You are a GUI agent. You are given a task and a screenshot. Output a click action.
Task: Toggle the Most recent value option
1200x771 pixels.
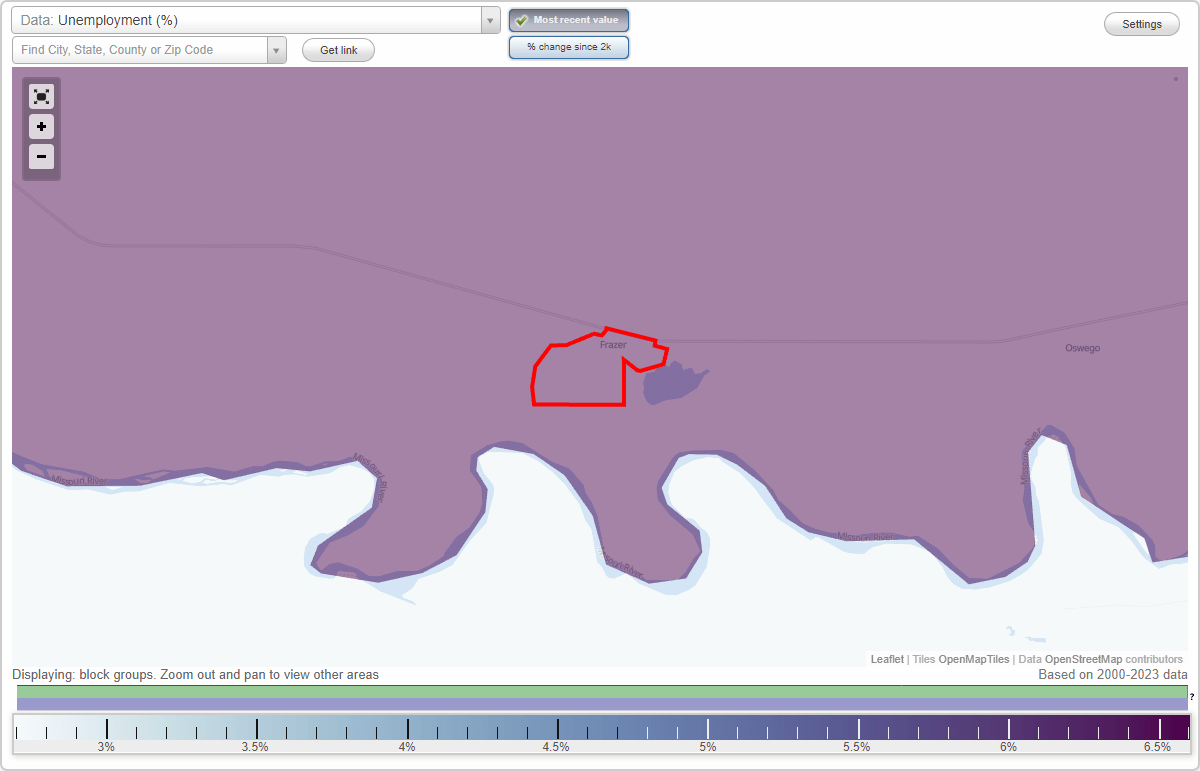pos(569,20)
